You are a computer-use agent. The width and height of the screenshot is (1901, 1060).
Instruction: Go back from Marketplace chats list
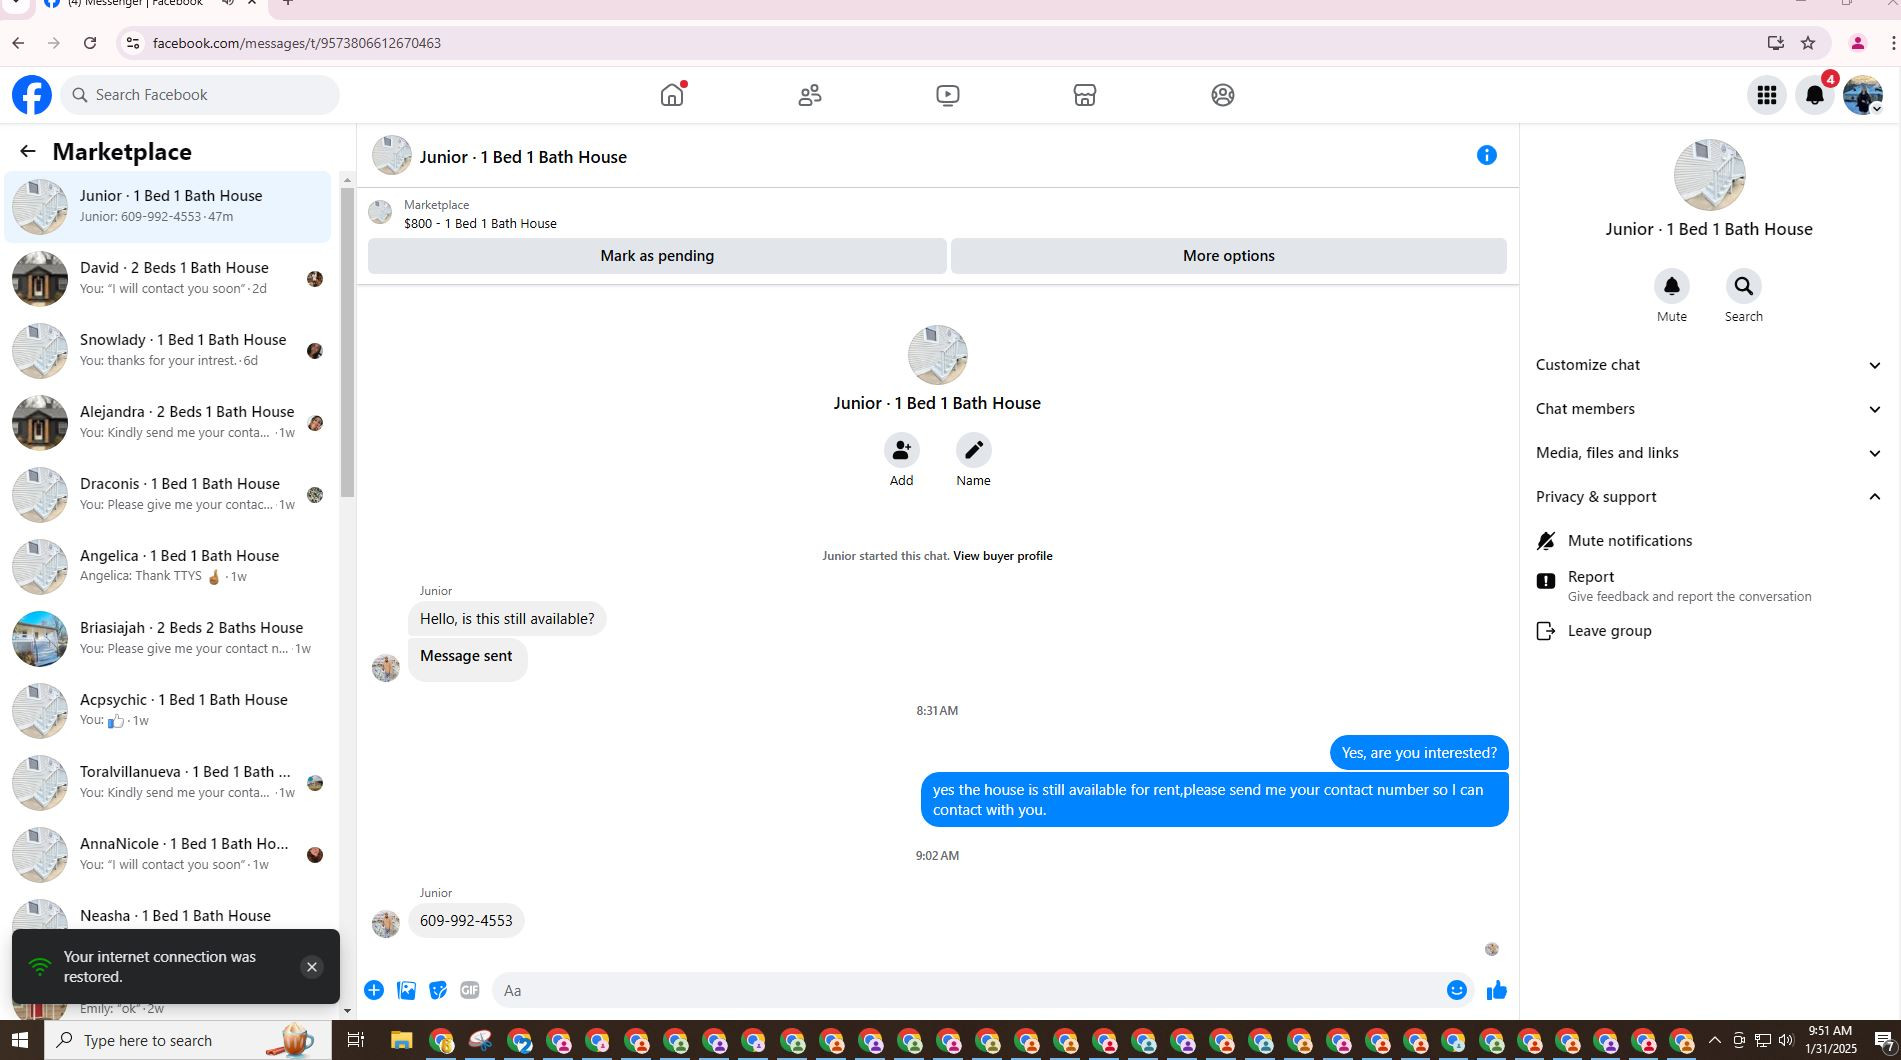click(28, 151)
